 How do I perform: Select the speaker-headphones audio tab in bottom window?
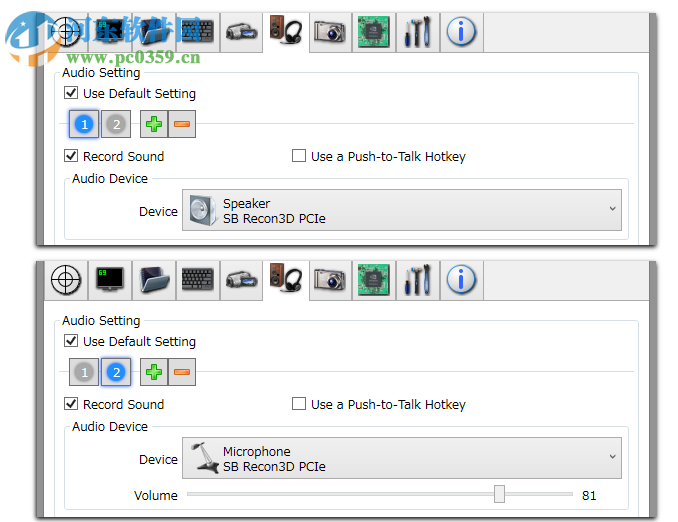[286, 280]
